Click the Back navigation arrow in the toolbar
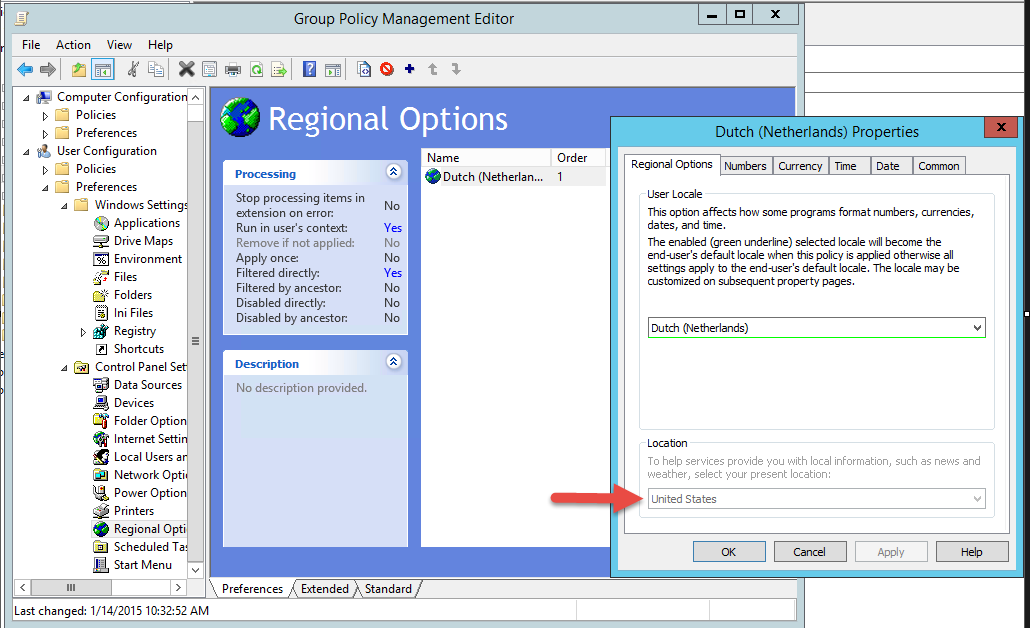 pyautogui.click(x=24, y=69)
